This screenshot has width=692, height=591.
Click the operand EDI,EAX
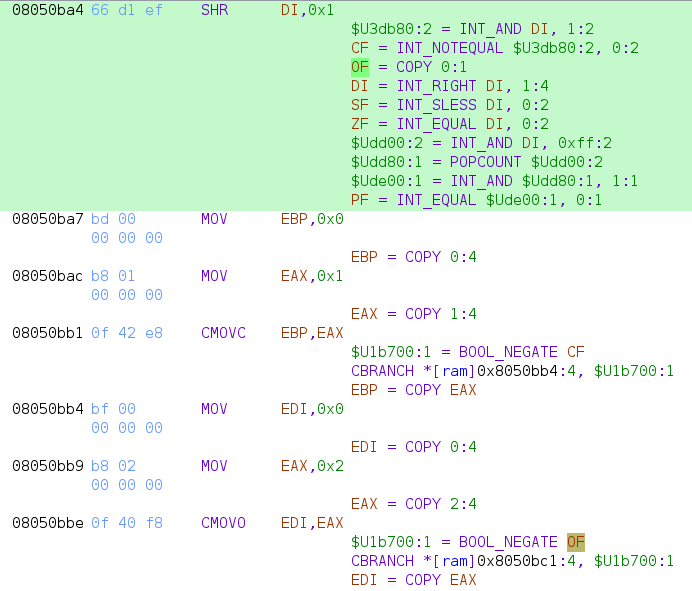point(312,523)
